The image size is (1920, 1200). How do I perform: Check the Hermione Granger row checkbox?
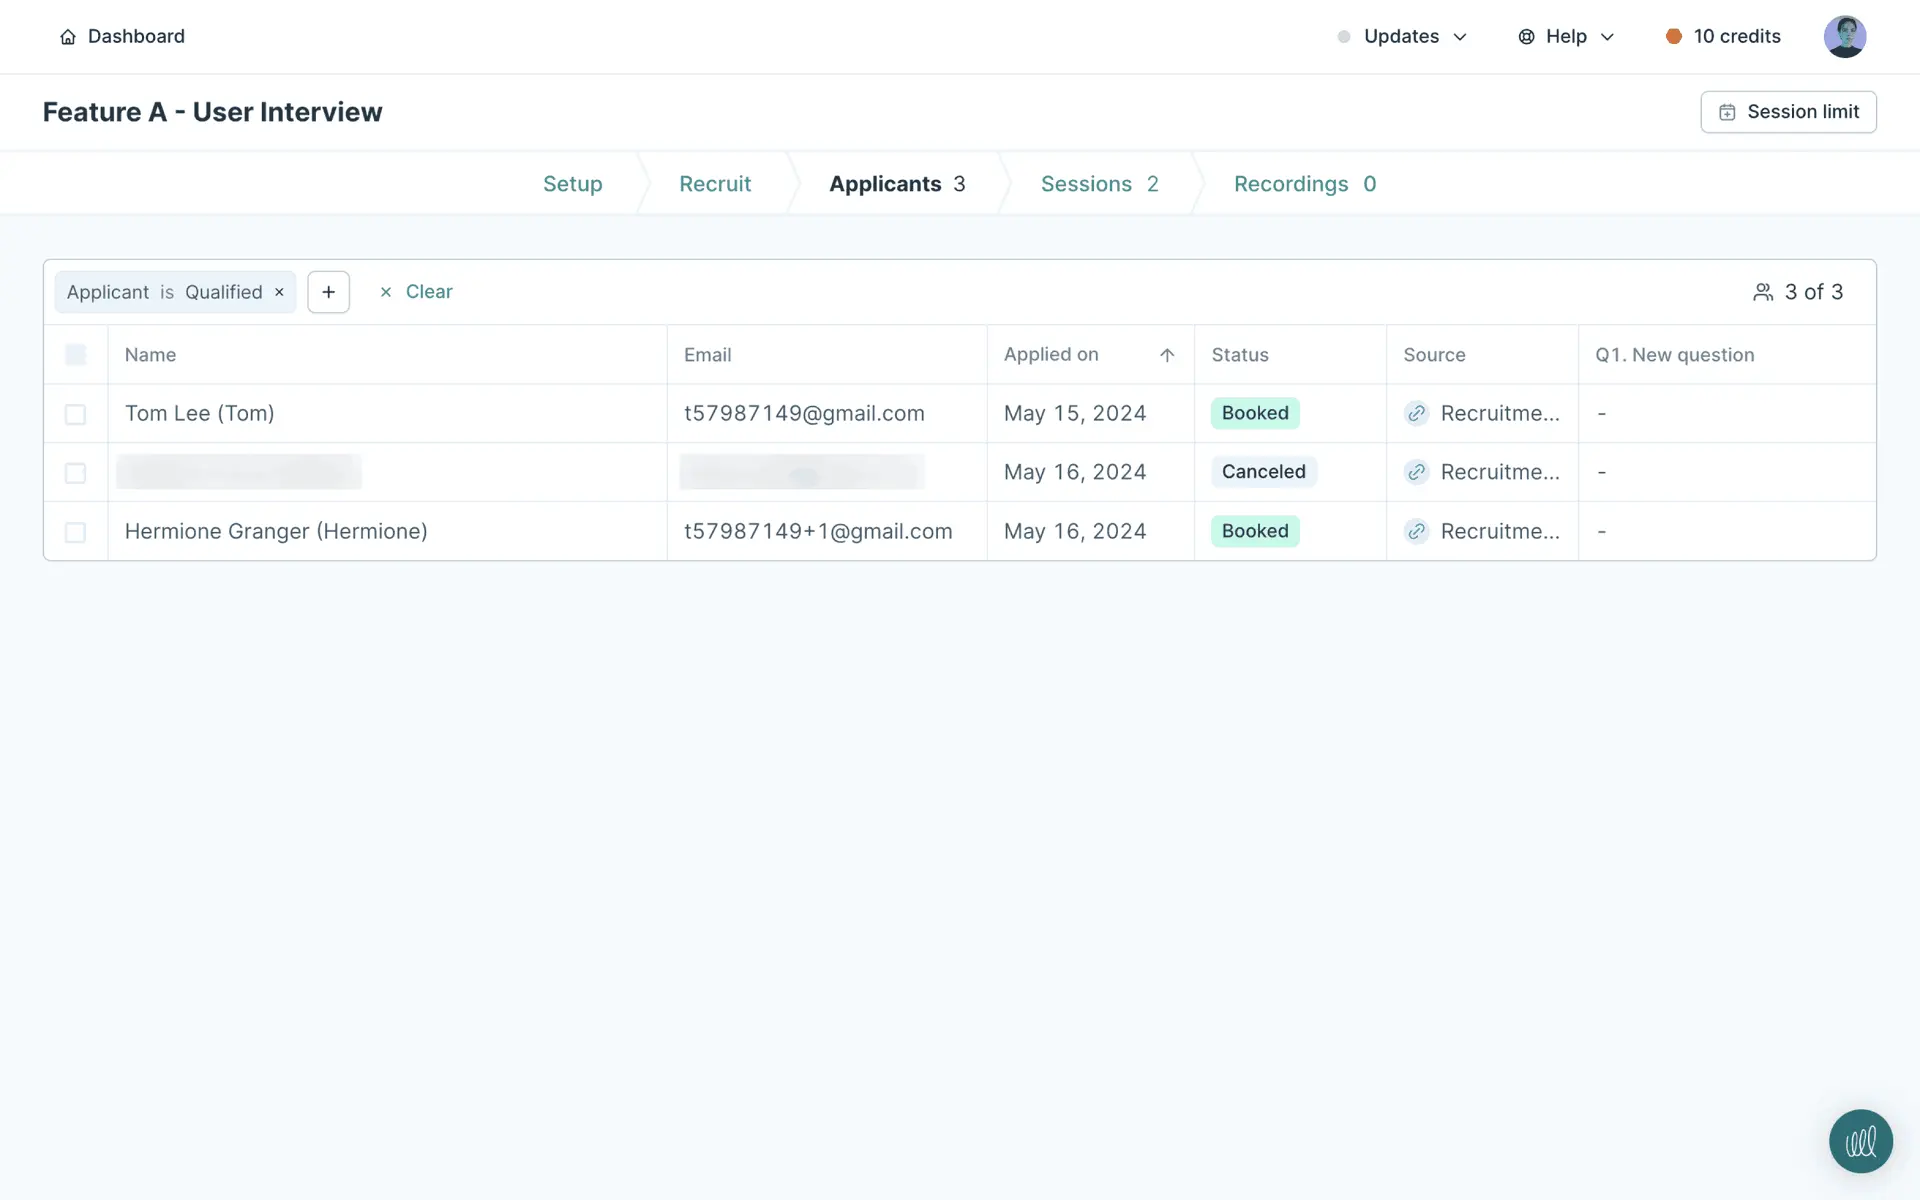pos(75,532)
